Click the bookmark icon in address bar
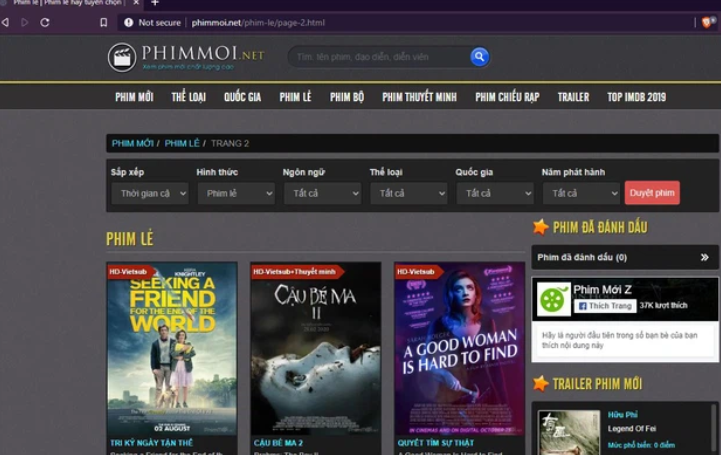The image size is (721, 455). tap(104, 22)
